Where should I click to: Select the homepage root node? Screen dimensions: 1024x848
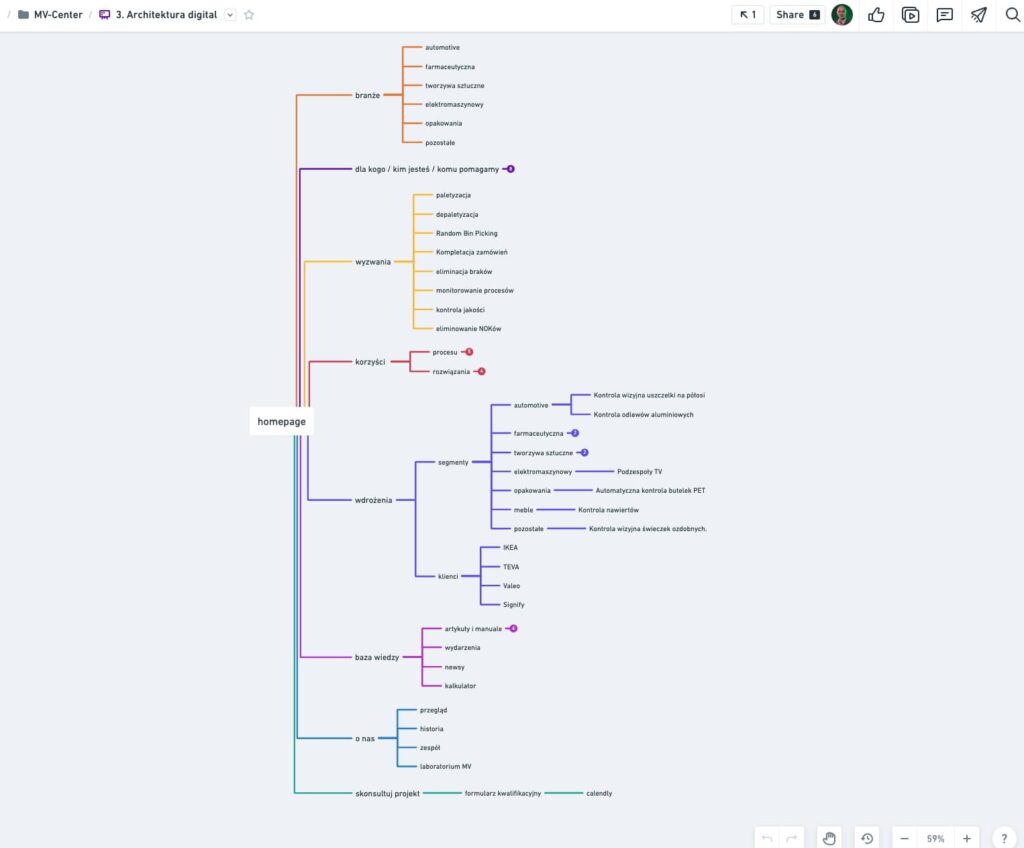coord(281,422)
